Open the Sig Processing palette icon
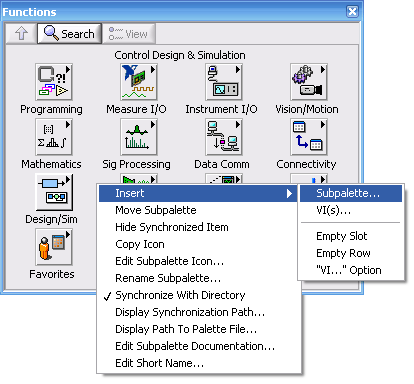Image resolution: width=414 pixels, height=384 pixels. click(x=139, y=137)
